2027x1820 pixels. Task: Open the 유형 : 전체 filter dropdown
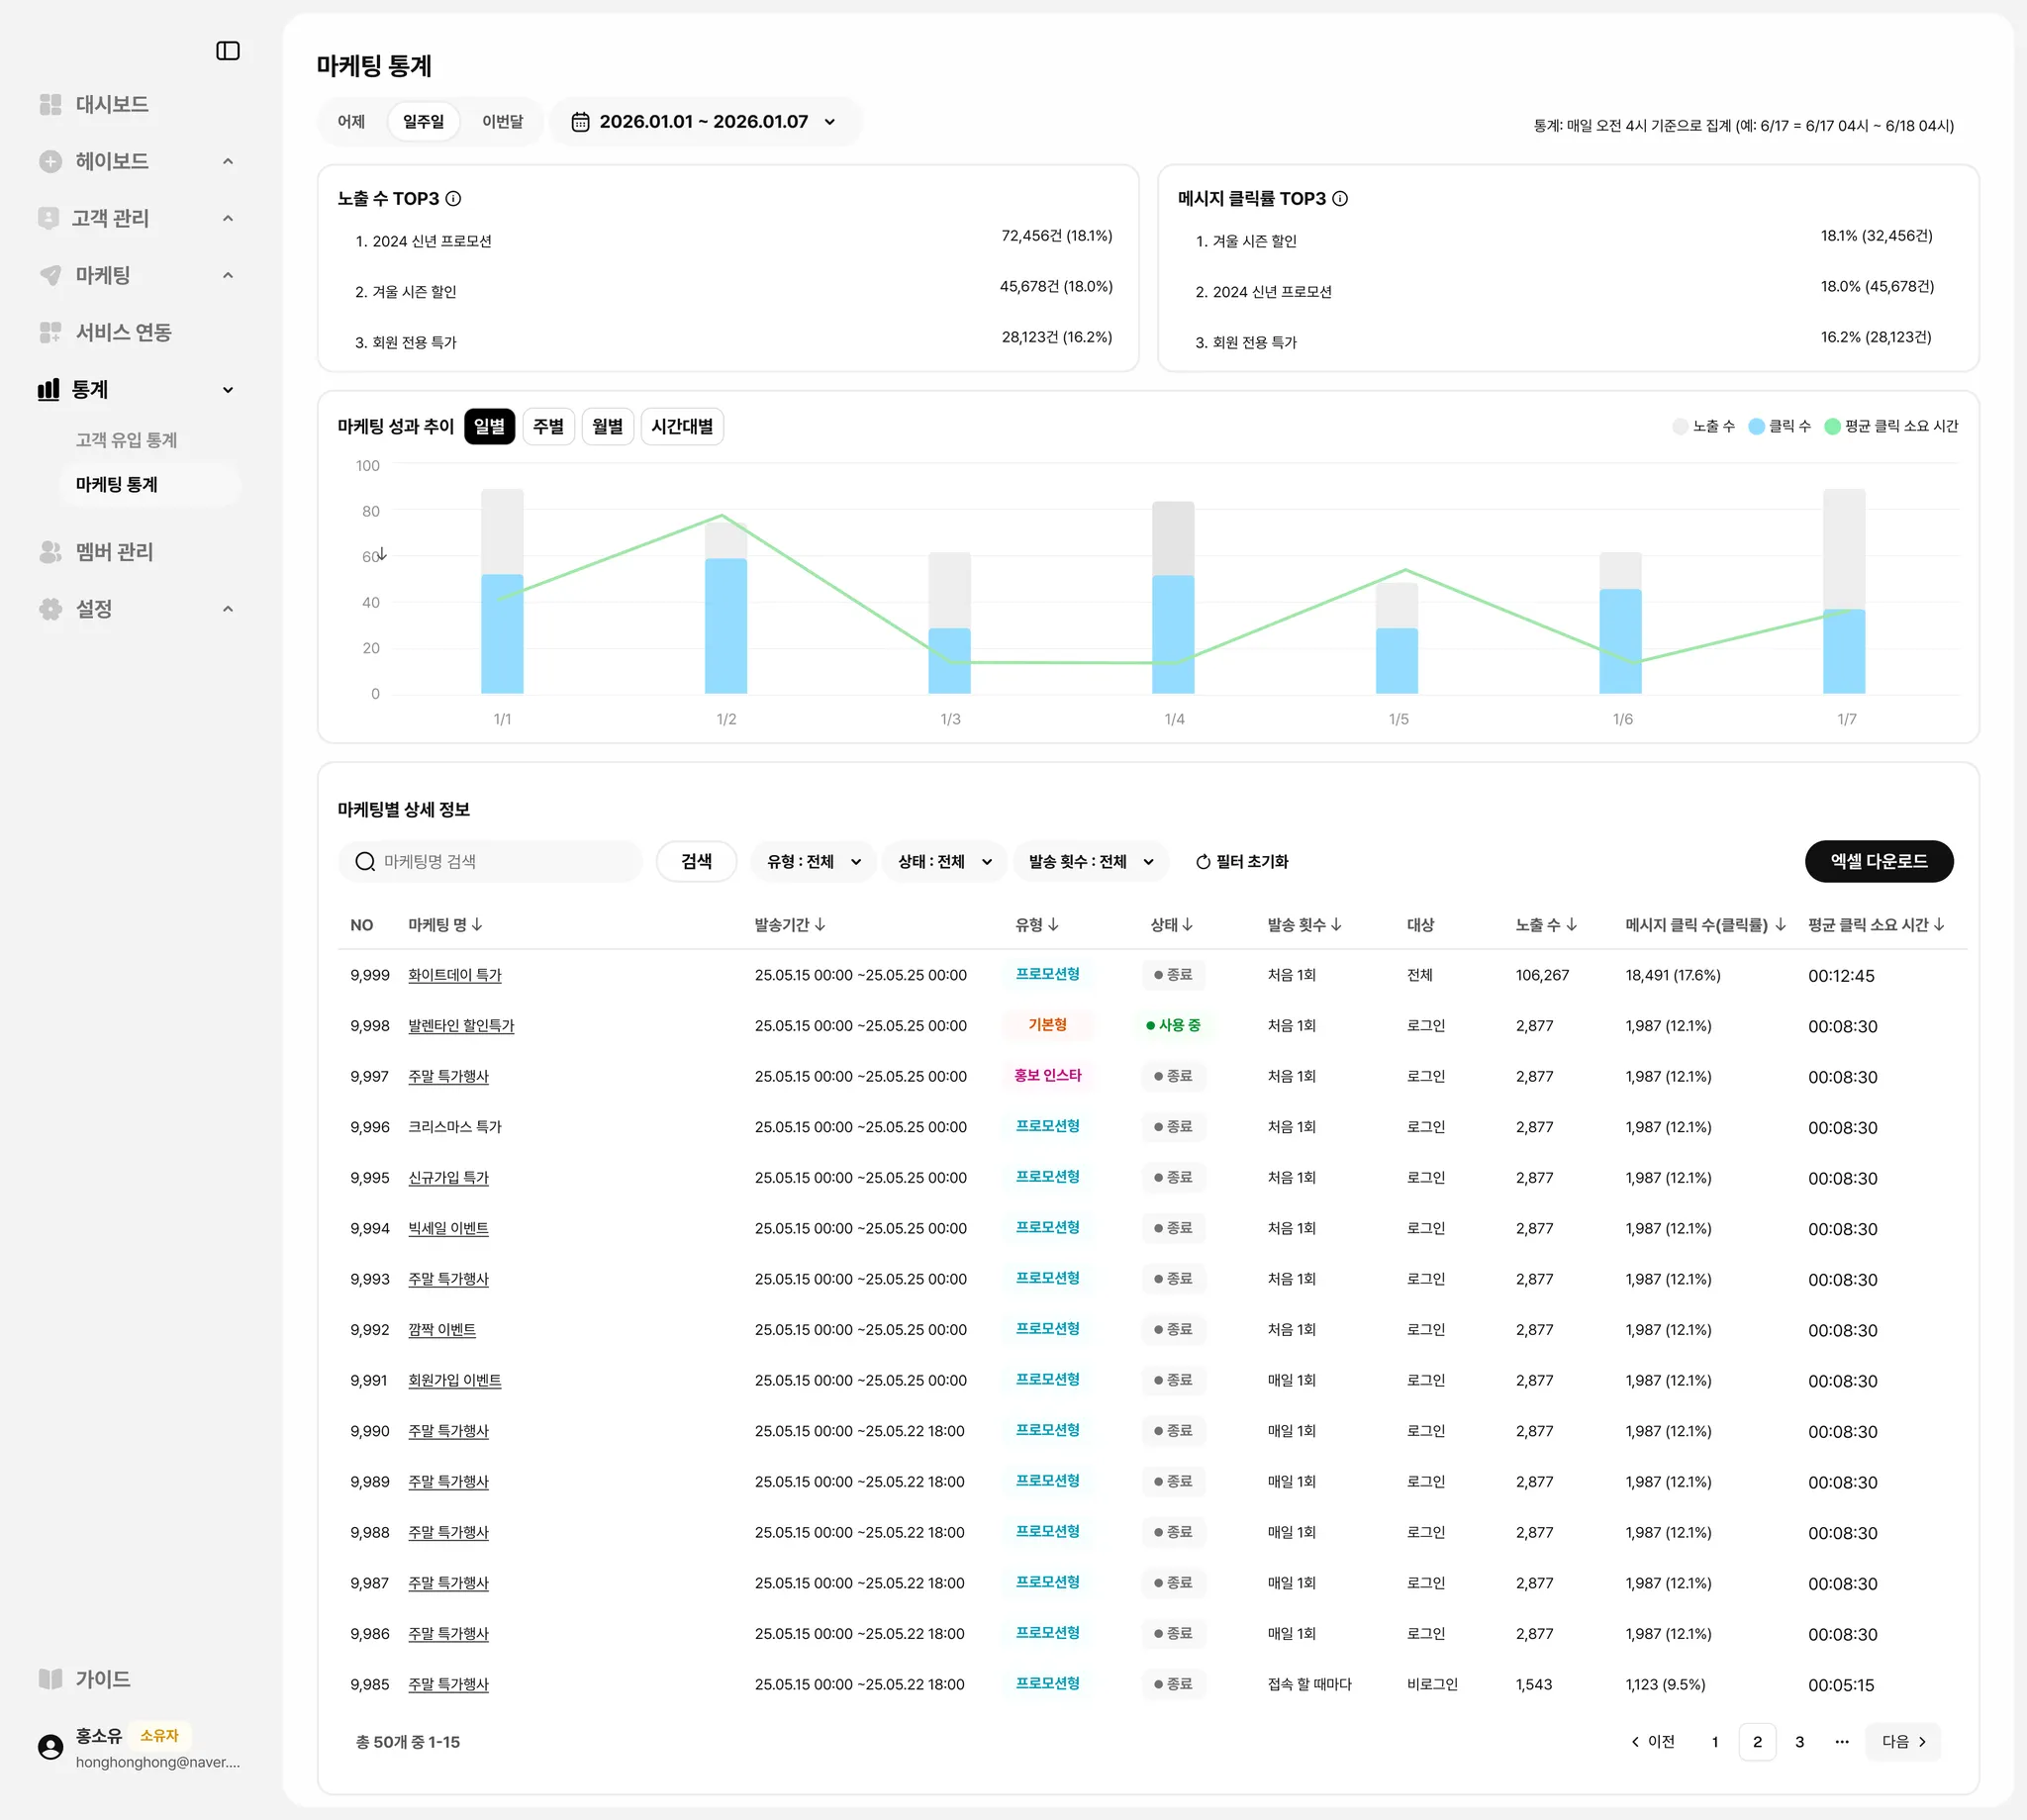[813, 862]
